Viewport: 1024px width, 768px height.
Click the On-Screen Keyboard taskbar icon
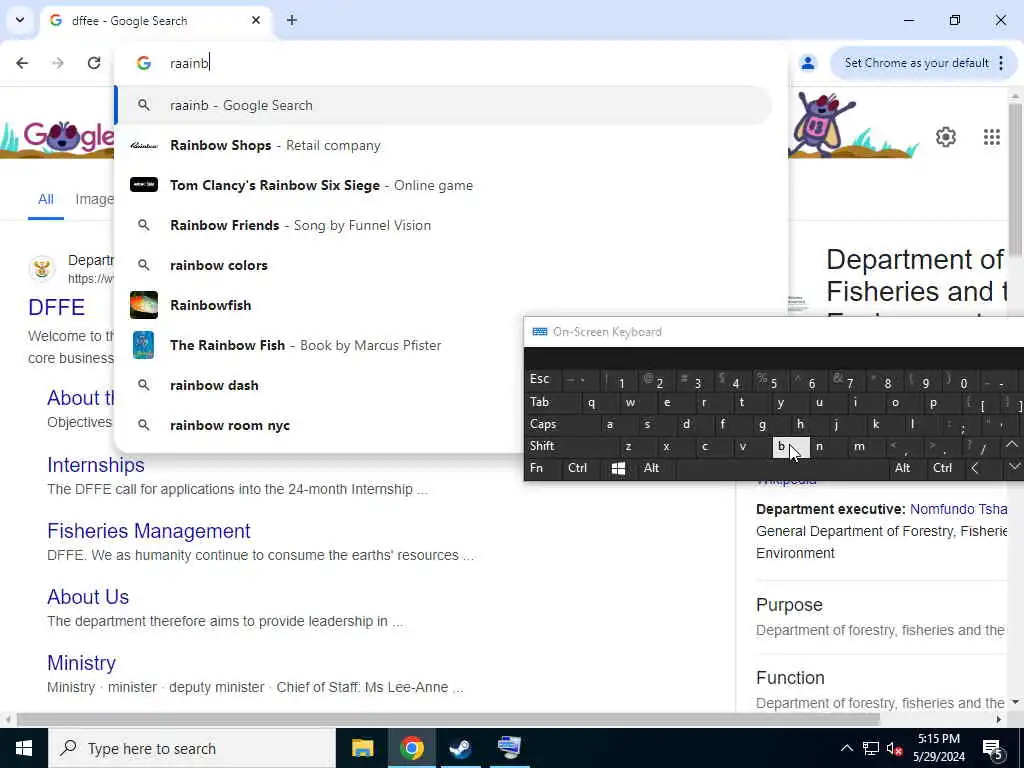[x=509, y=748]
